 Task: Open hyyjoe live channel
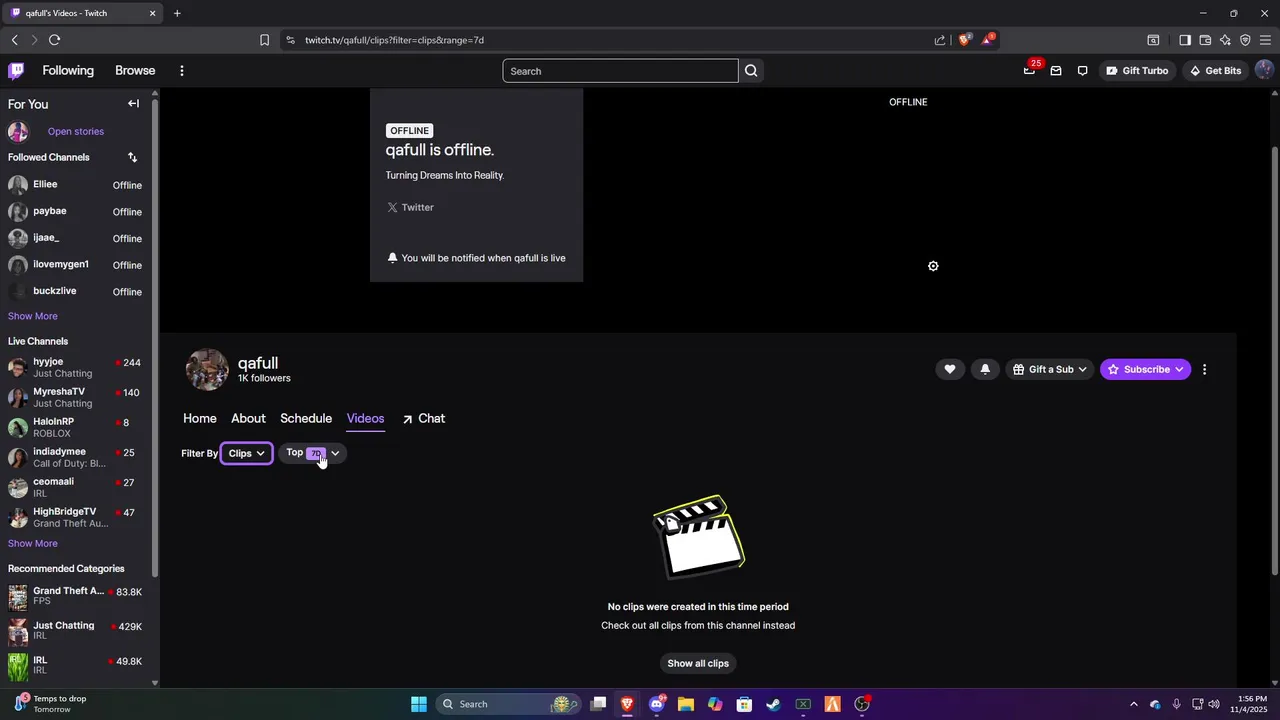[76, 367]
